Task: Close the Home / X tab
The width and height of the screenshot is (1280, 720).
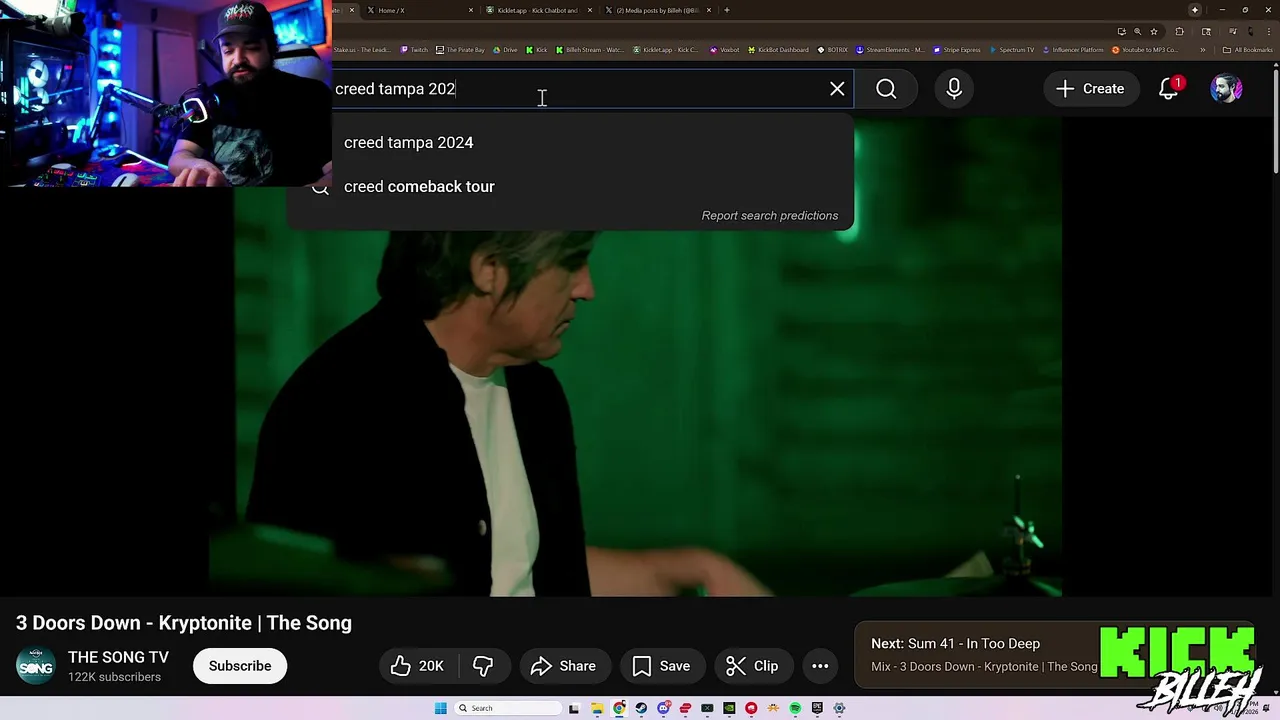Action: [471, 10]
